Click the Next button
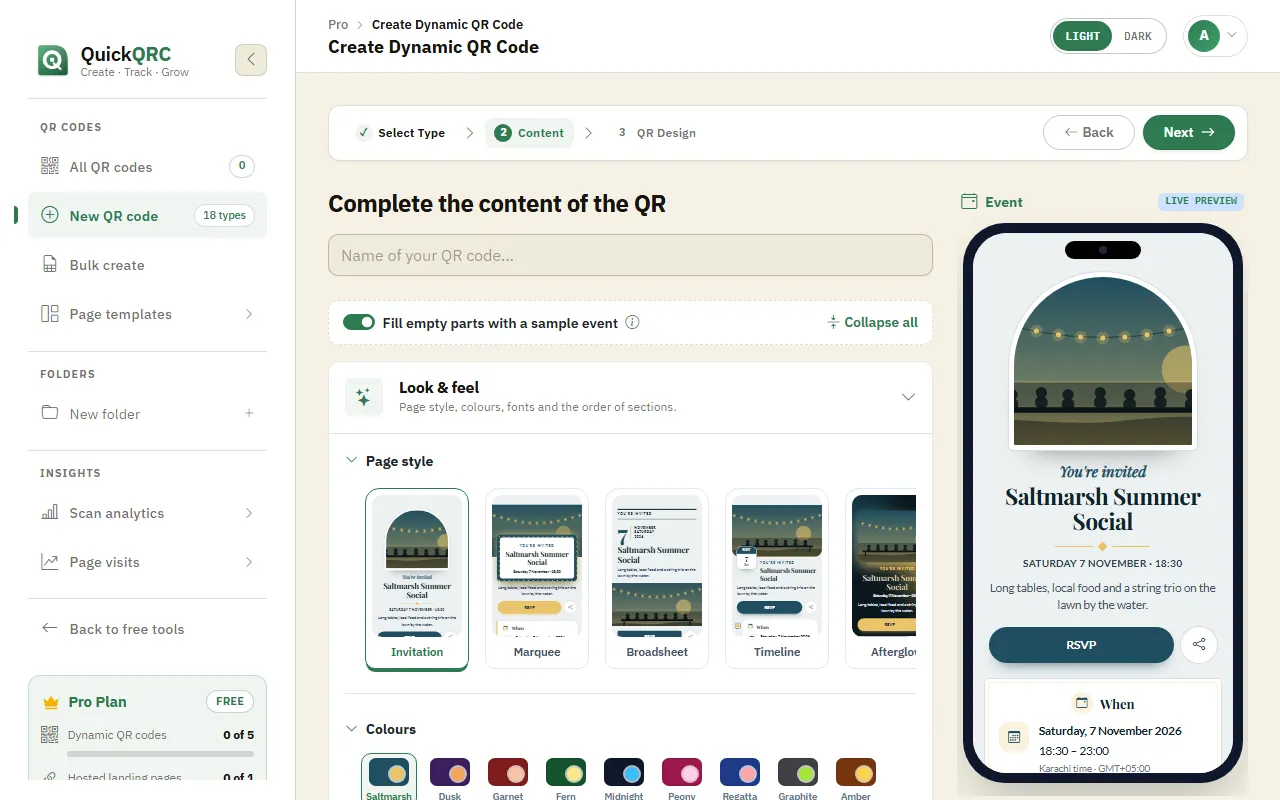 click(x=1189, y=132)
